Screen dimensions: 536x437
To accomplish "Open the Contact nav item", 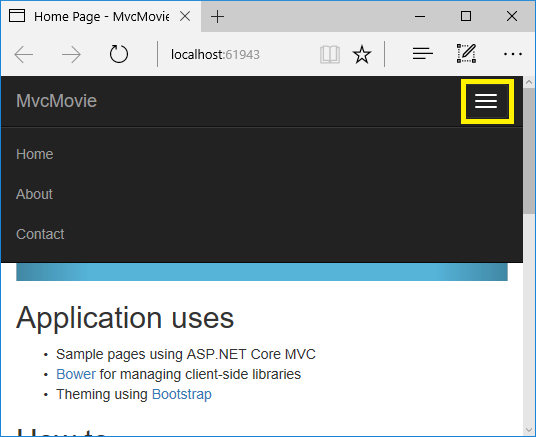I will (x=40, y=234).
